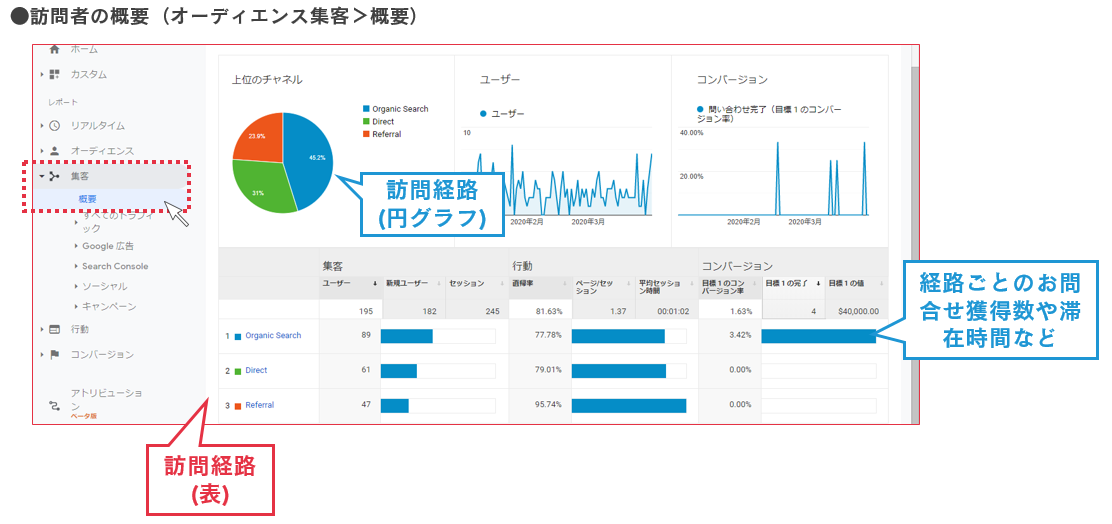Click Organic Search conversion rate 3.42%

740,335
